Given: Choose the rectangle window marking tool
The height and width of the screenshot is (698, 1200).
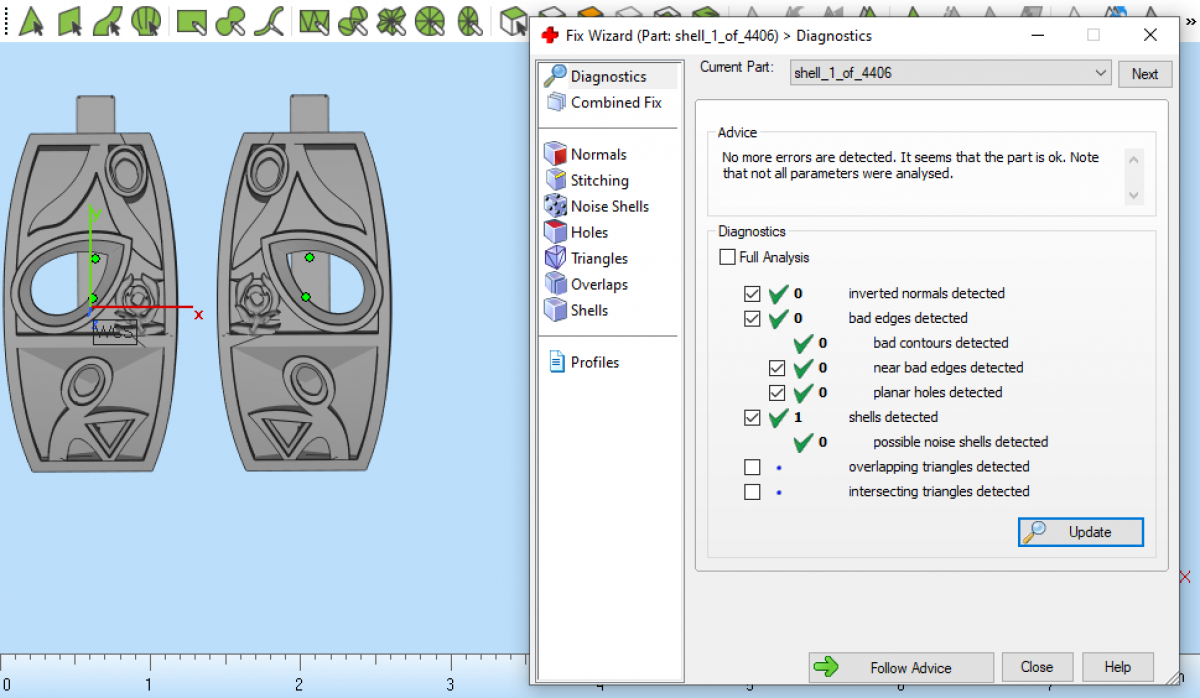Looking at the screenshot, I should (191, 20).
